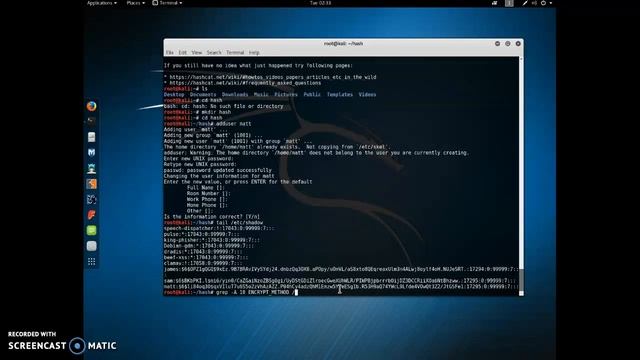The height and width of the screenshot is (360, 640).
Task: Click the 'password updated successfully' line
Action: pyautogui.click(x=218, y=170)
